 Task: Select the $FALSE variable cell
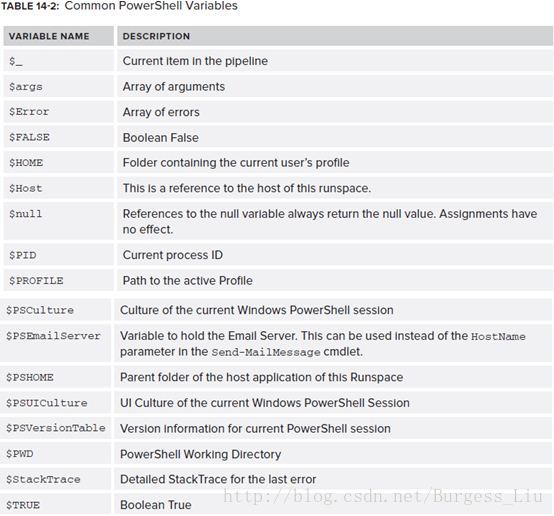tap(59, 137)
